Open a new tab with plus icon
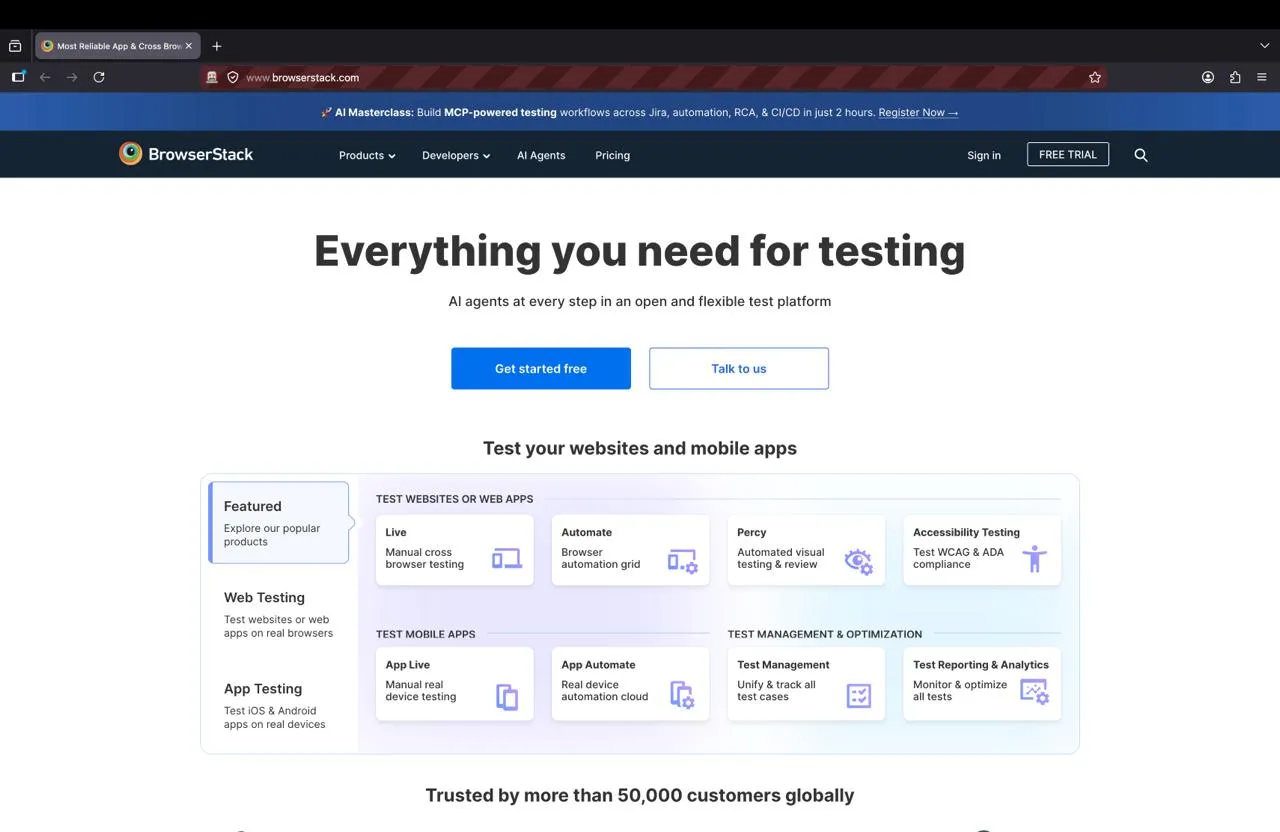1280x832 pixels. [x=217, y=46]
